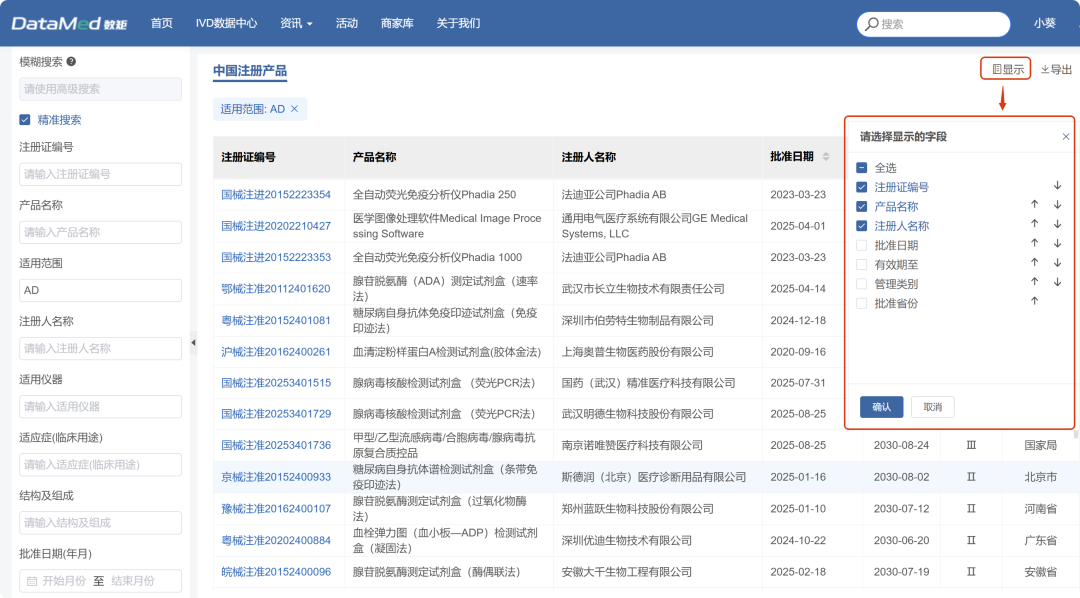
Task: Open record 国械注进20152223354
Action: point(276,194)
